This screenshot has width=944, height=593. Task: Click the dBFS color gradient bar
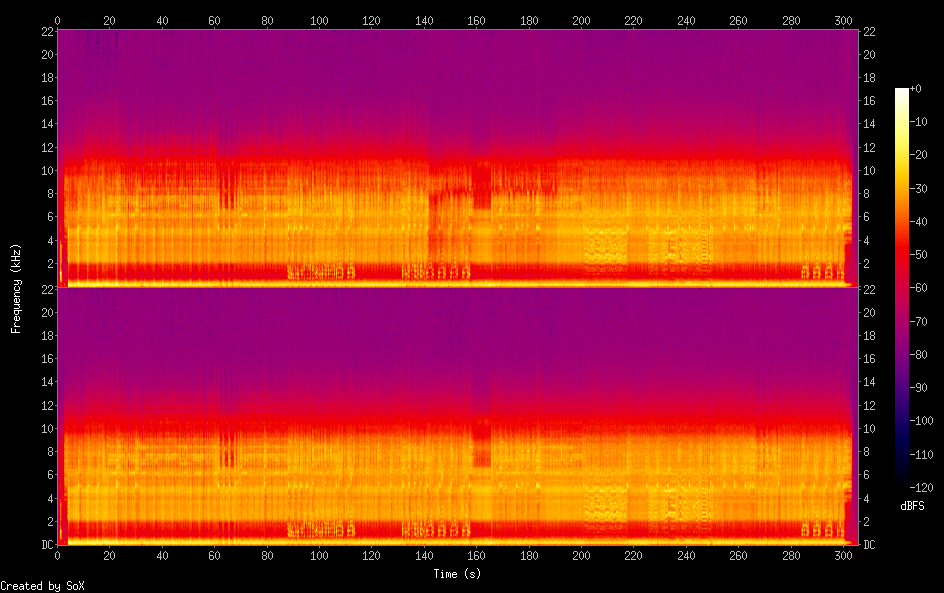[x=902, y=287]
